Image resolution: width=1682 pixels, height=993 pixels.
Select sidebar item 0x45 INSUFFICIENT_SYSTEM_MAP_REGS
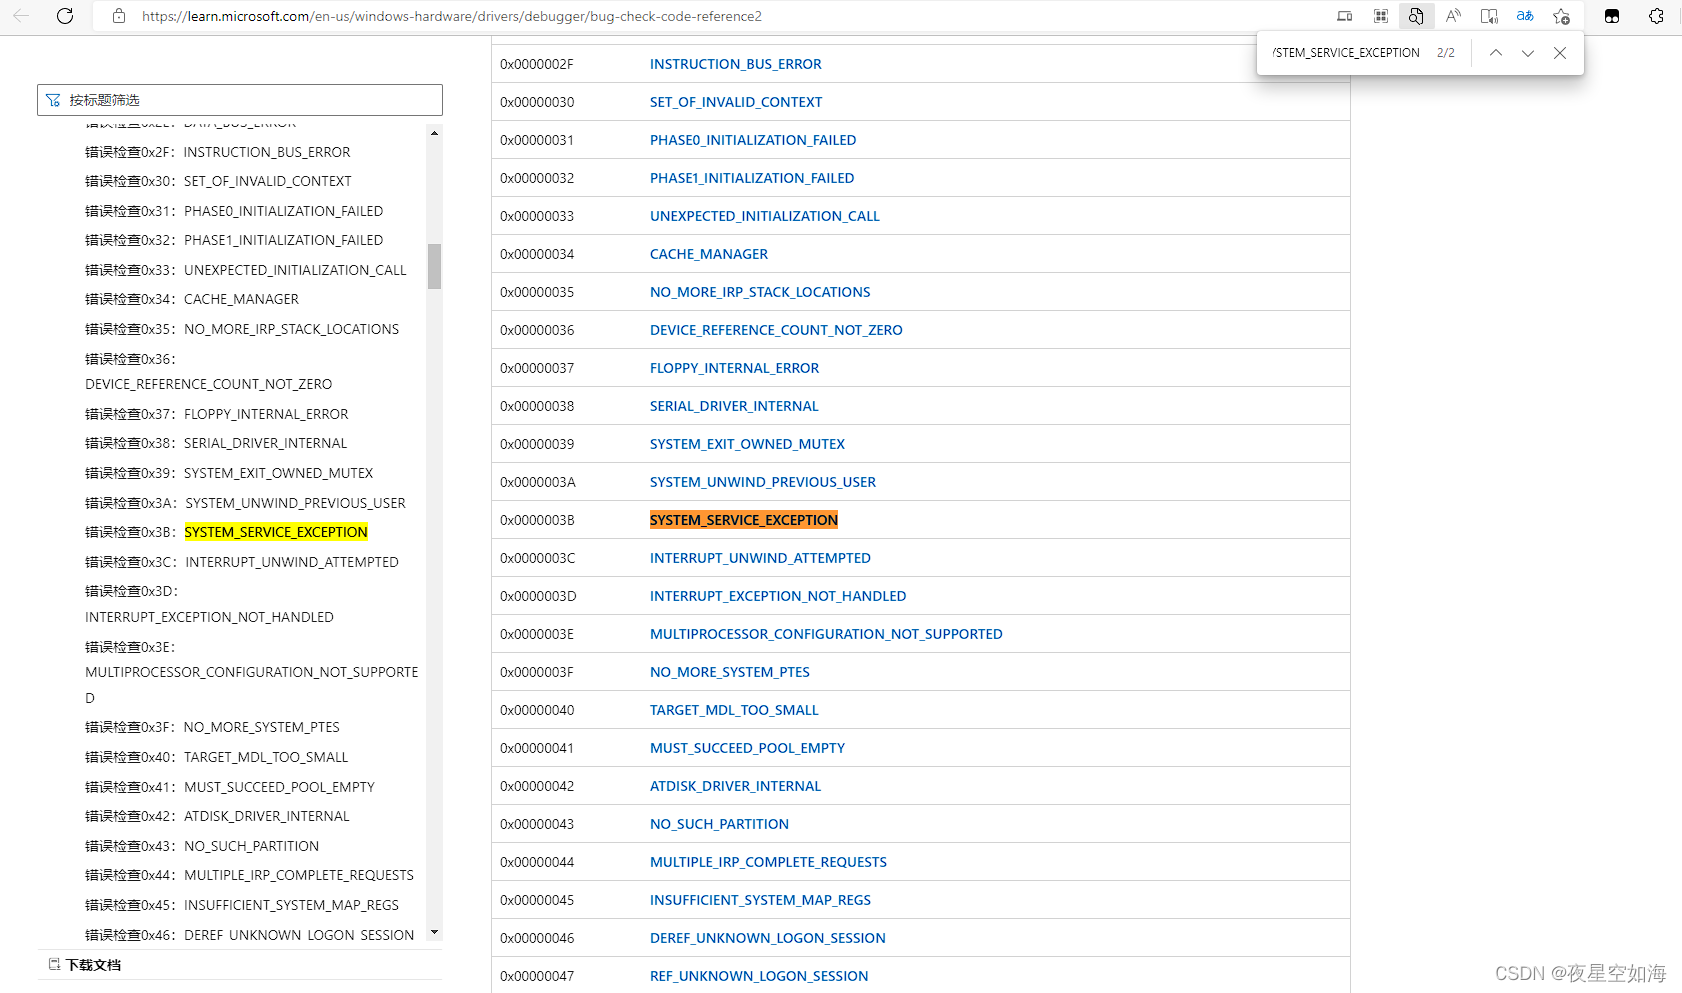point(242,905)
